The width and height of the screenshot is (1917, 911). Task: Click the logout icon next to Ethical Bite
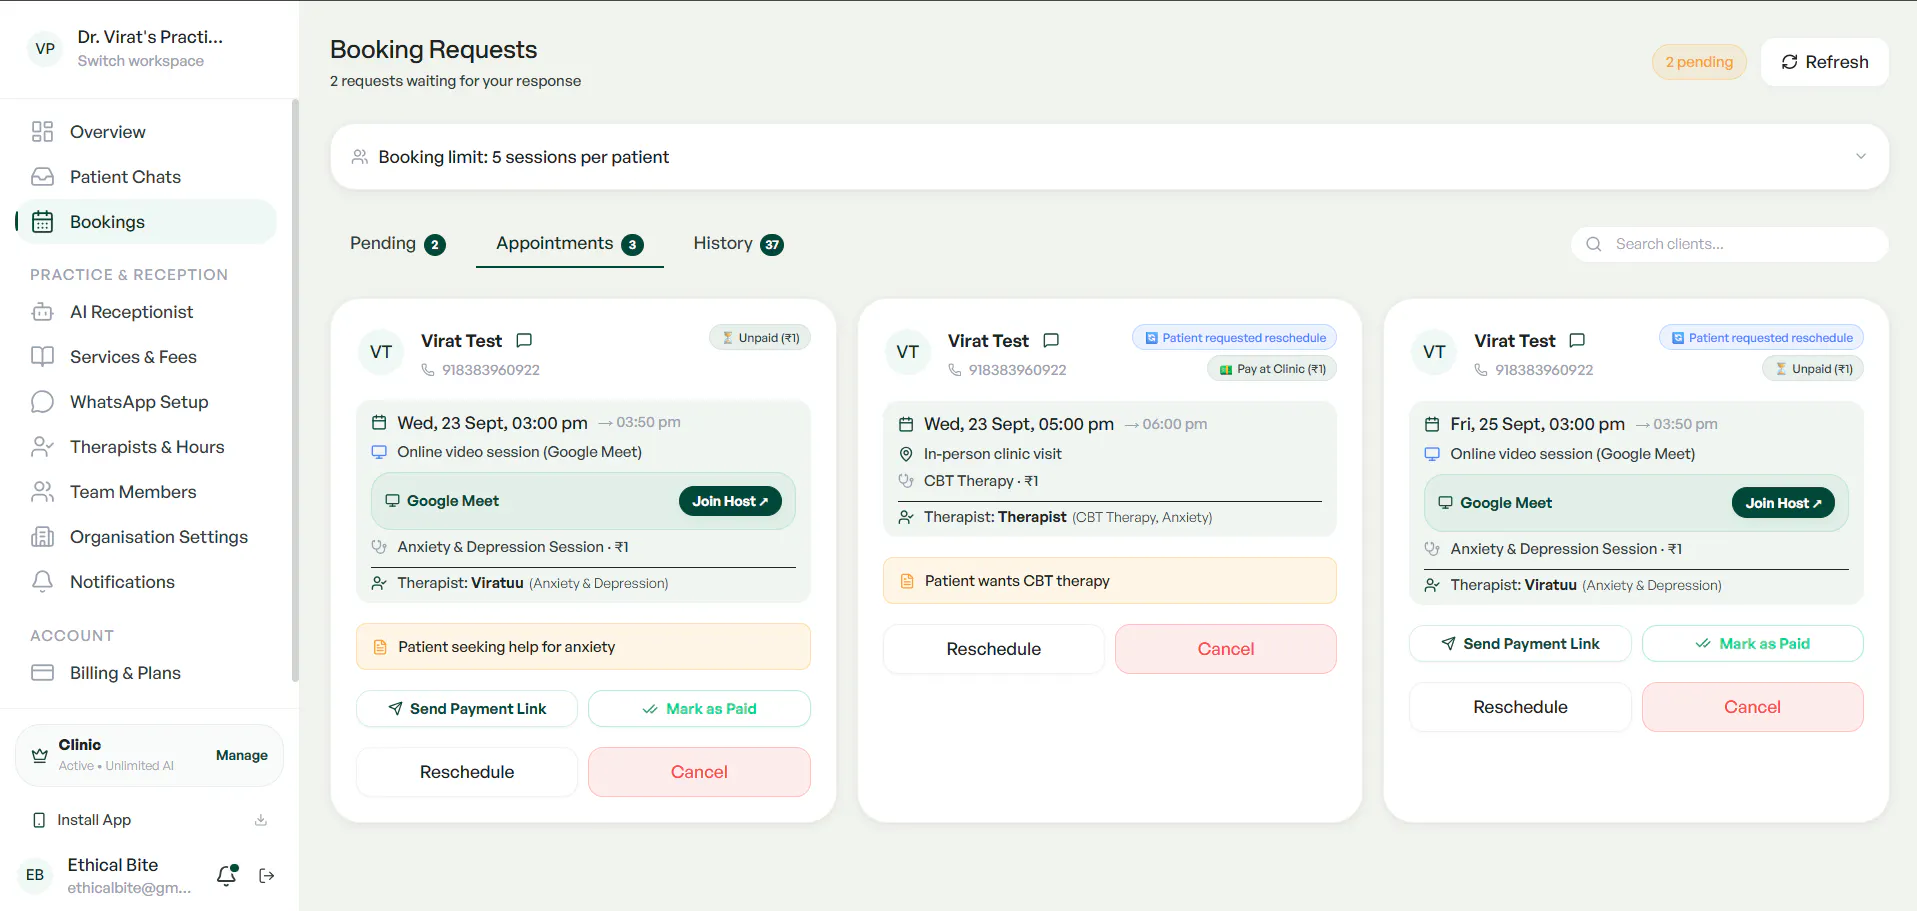pos(267,876)
